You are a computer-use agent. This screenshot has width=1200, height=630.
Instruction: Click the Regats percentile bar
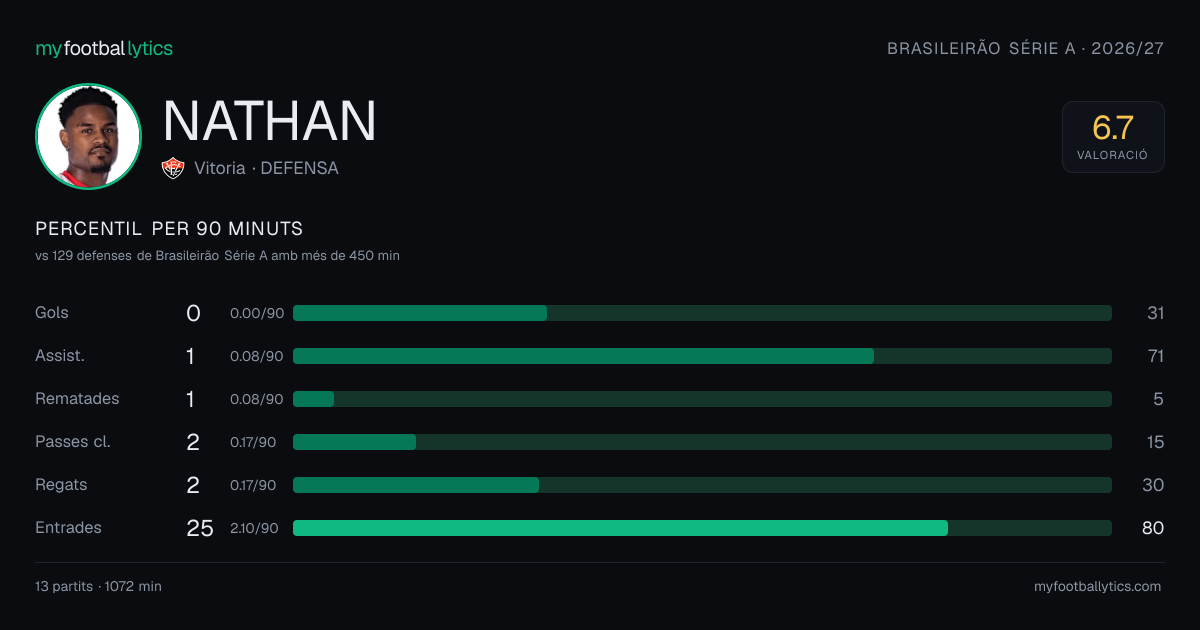tap(702, 485)
